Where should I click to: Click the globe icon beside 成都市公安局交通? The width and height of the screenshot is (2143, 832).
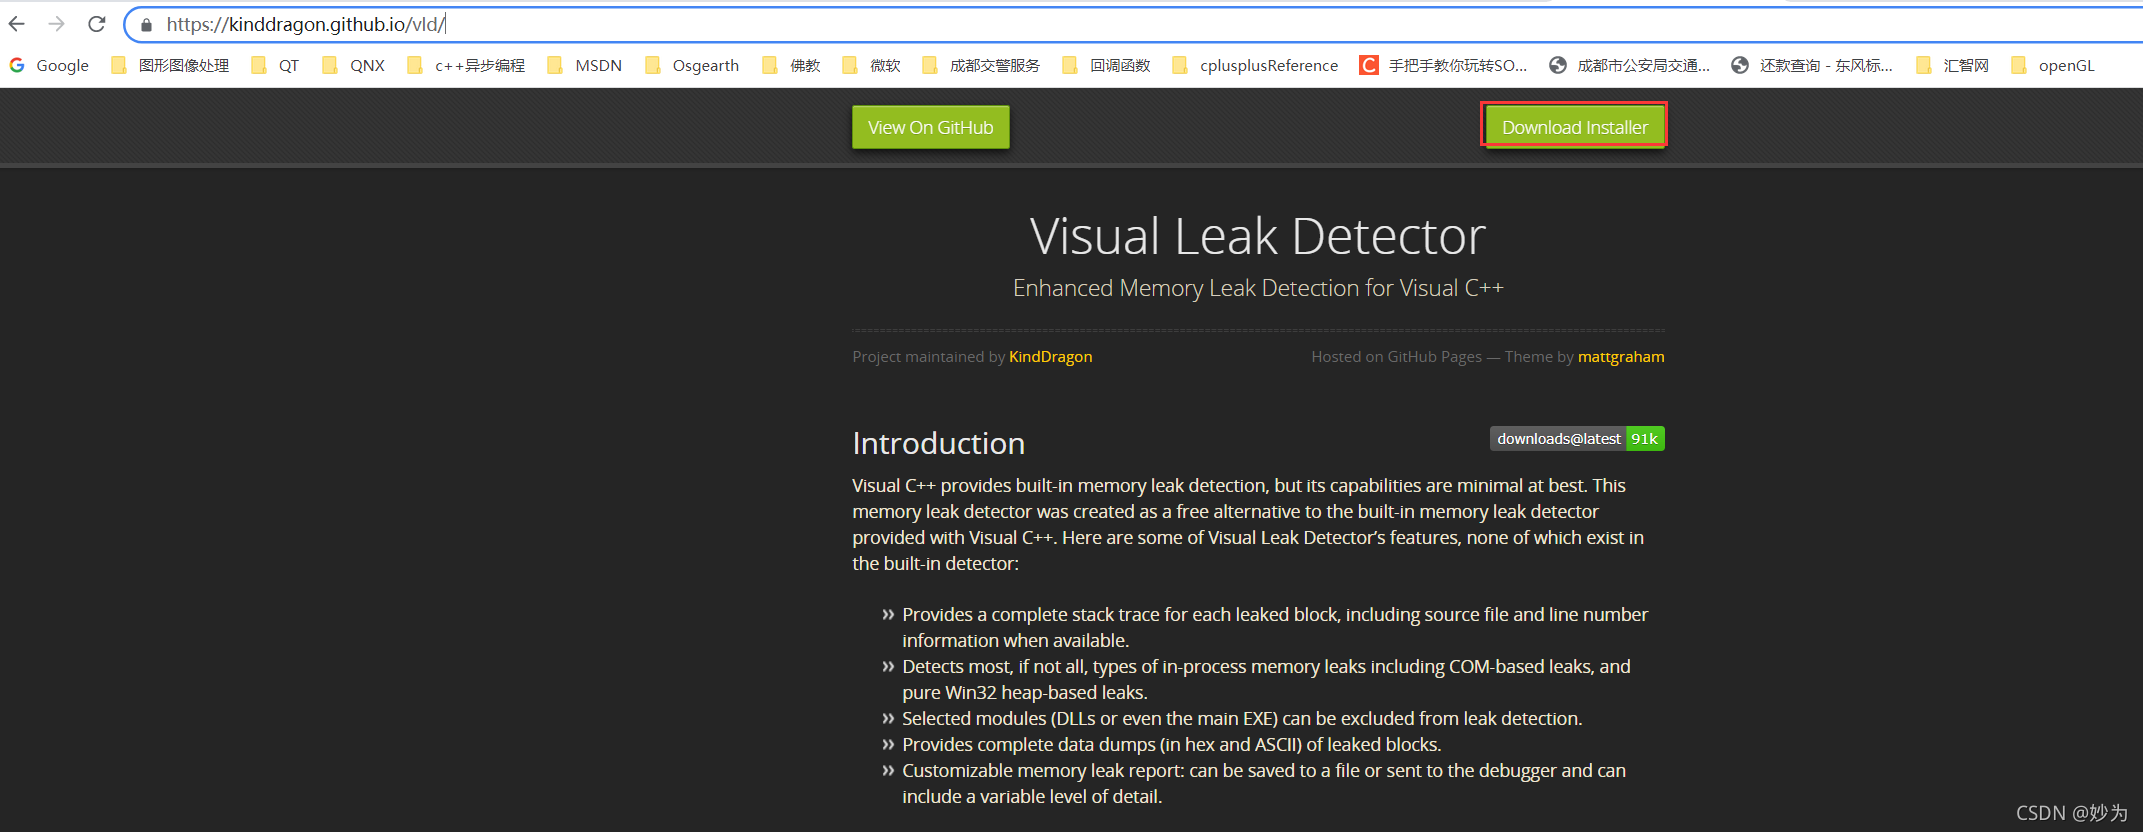point(1557,65)
